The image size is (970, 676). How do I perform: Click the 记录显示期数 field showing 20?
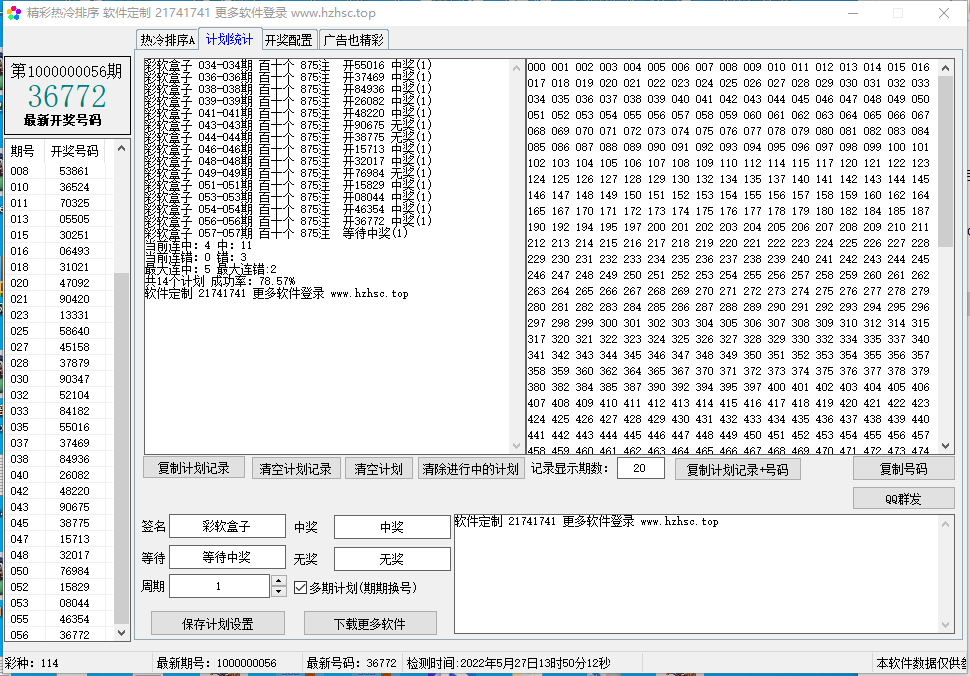point(640,468)
